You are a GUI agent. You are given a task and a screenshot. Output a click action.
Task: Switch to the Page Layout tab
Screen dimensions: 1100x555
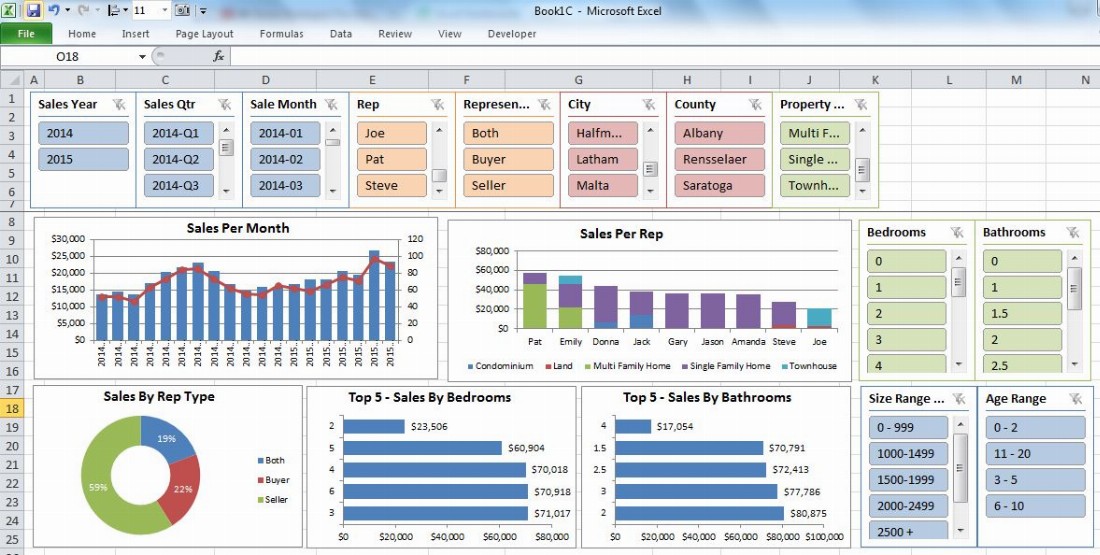click(x=204, y=34)
